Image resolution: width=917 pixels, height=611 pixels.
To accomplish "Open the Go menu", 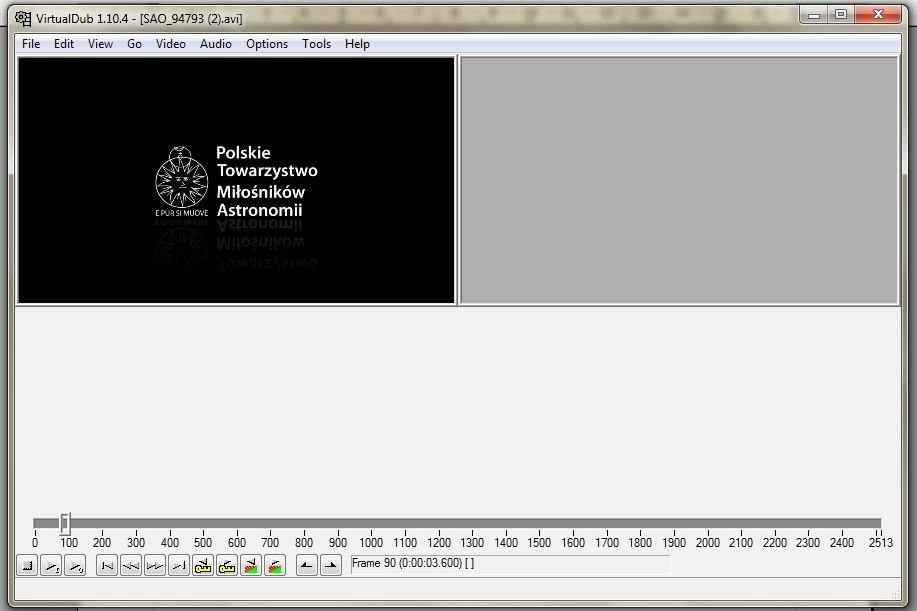I will pos(135,44).
